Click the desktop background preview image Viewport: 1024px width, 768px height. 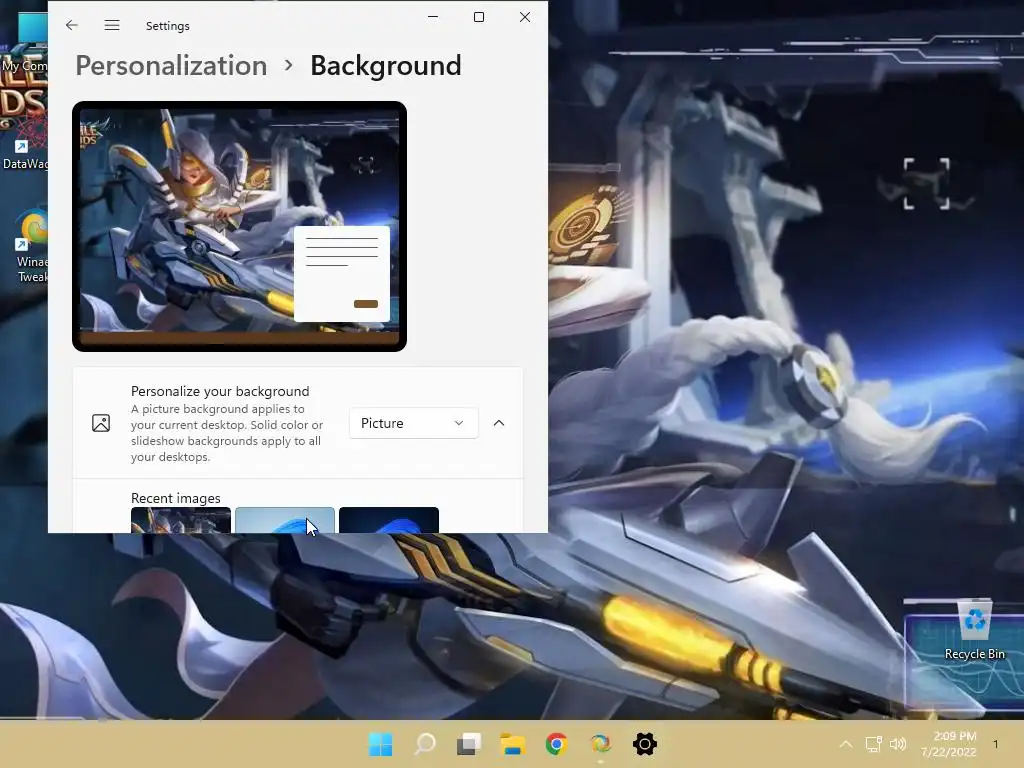239,226
